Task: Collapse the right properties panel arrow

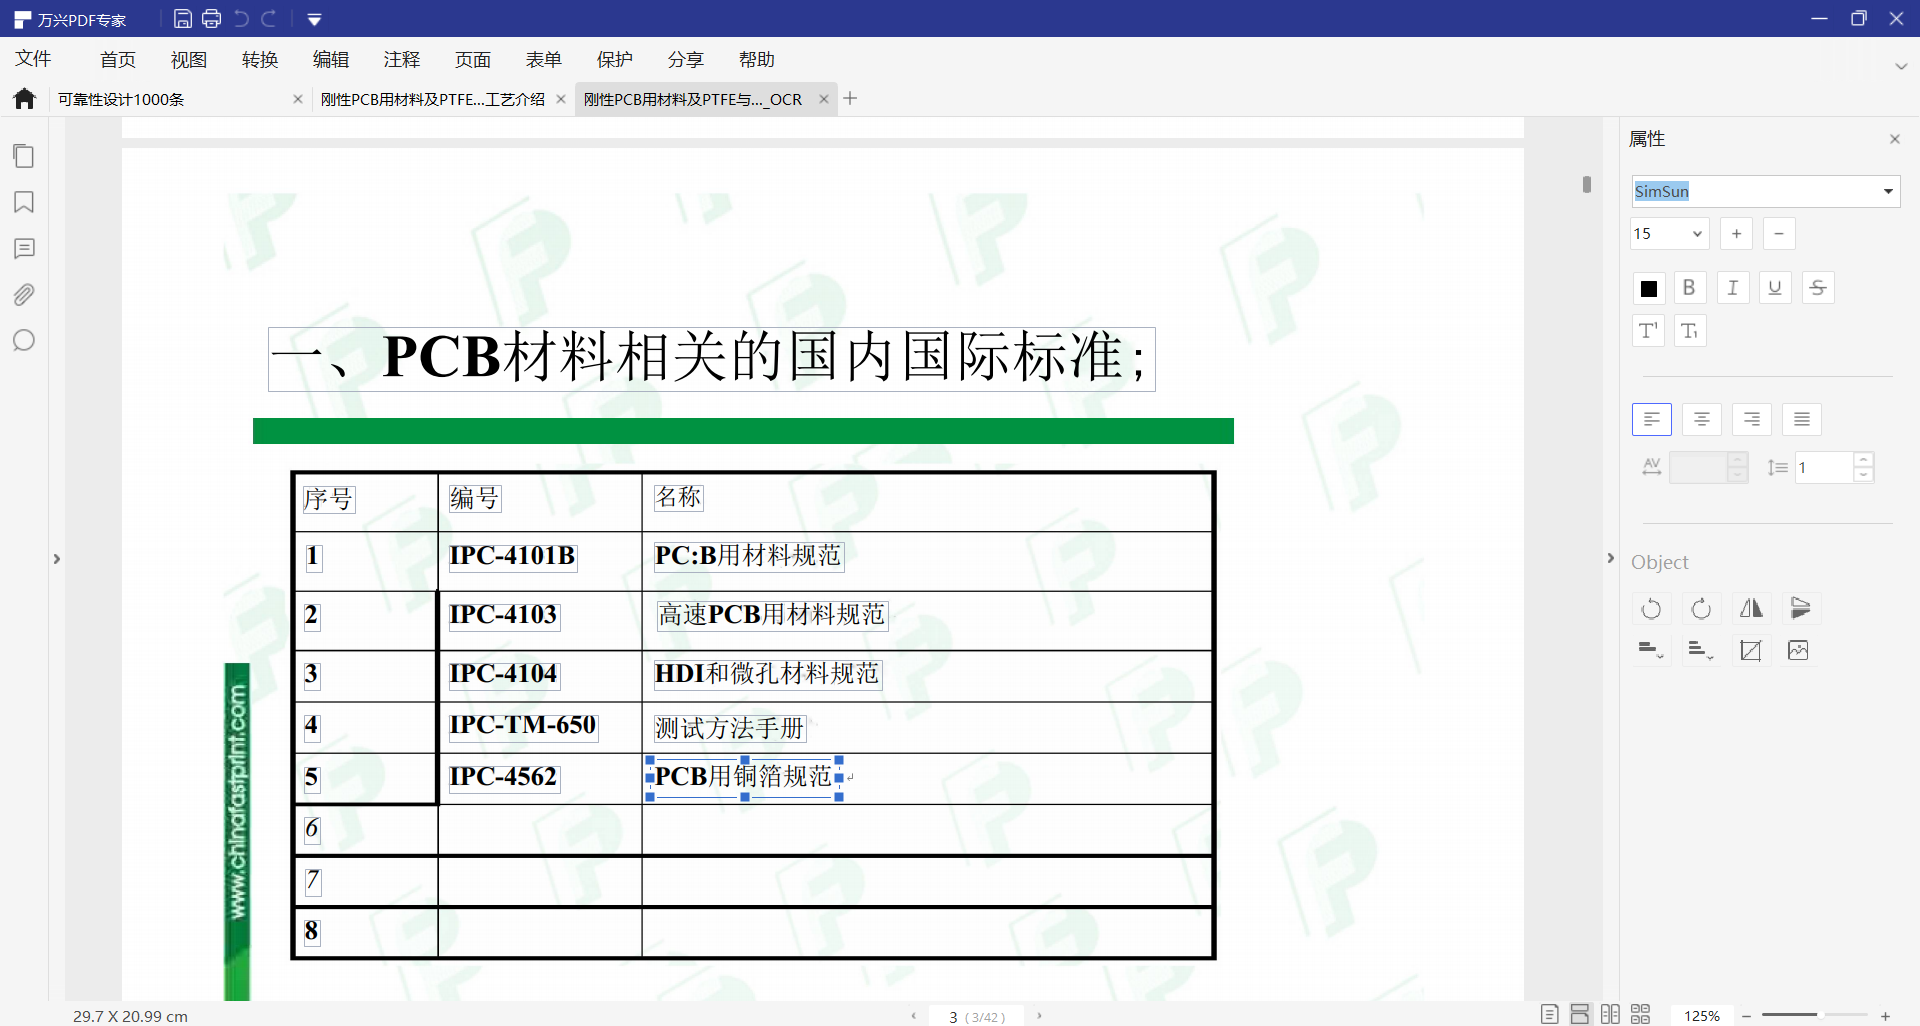Action: 1610,558
